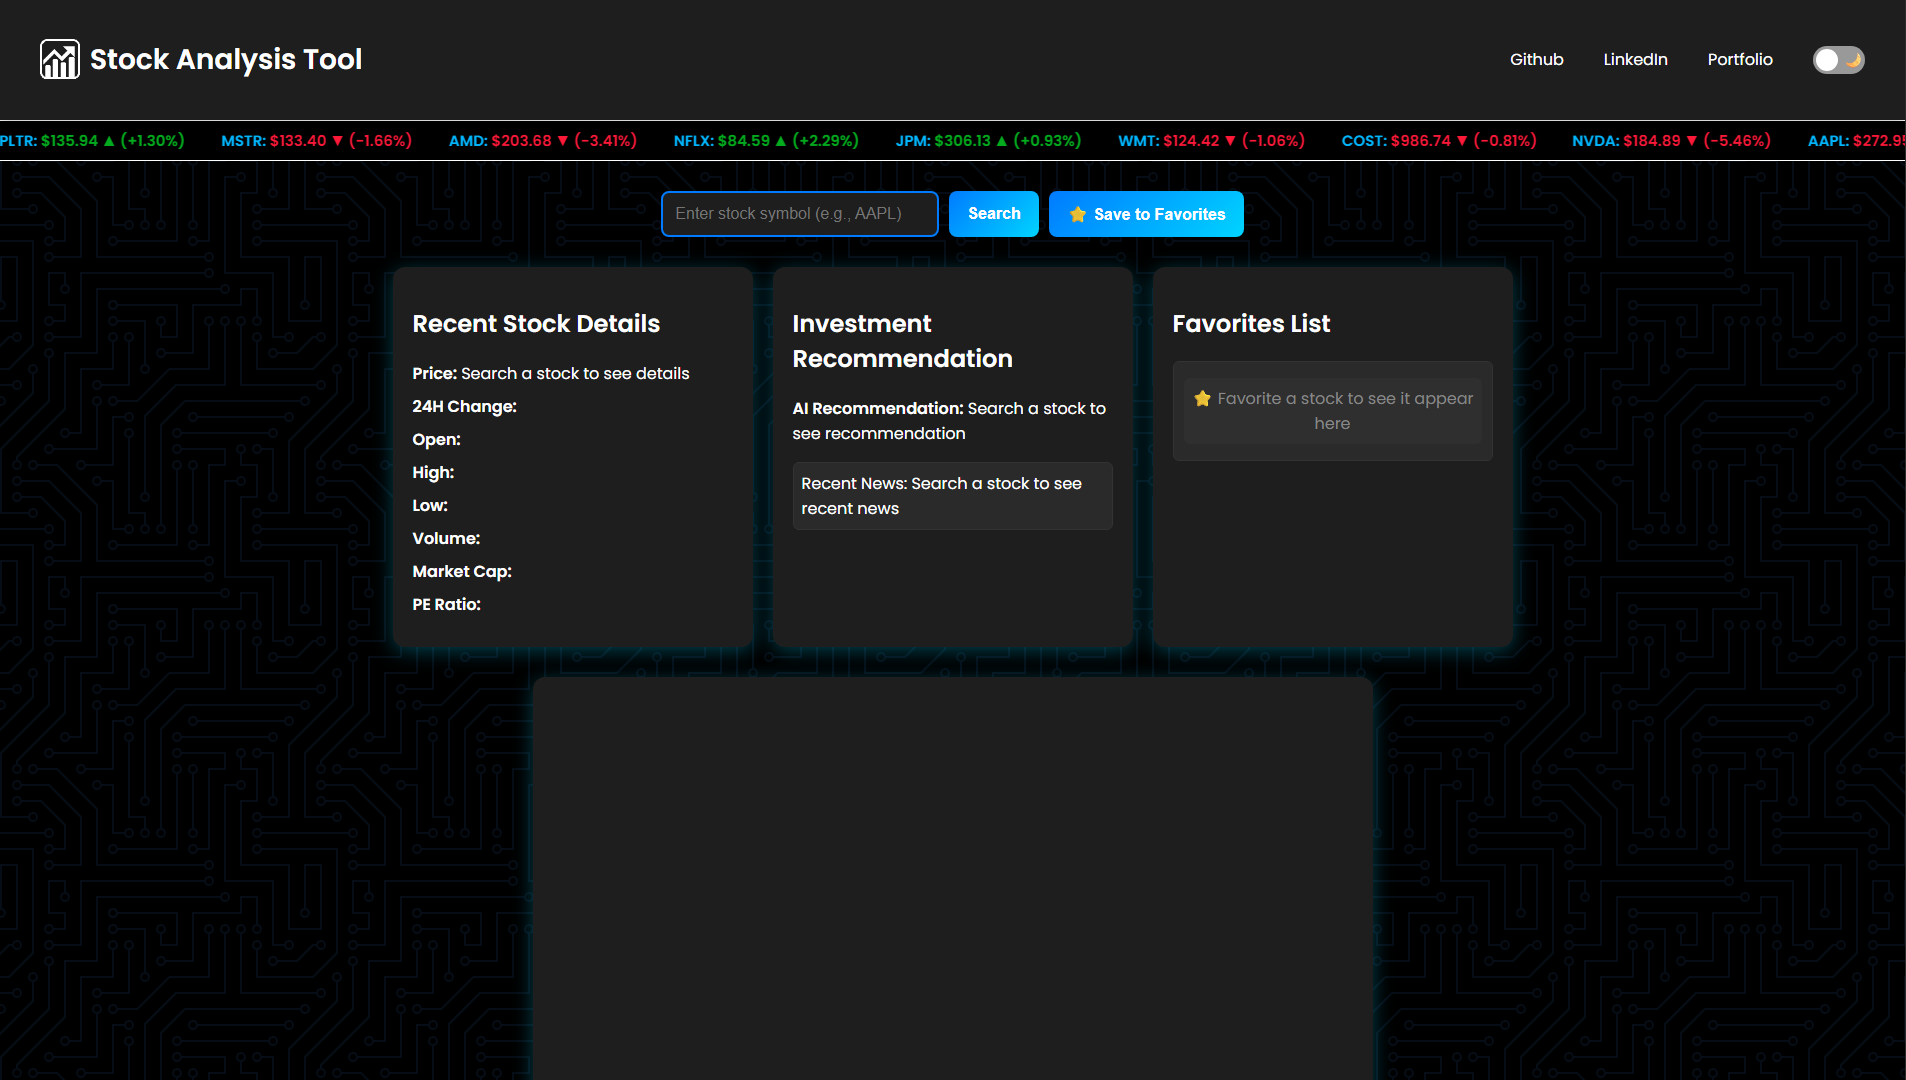Screen dimensions: 1906x1080
Task: Open the Github link
Action: pyautogui.click(x=1536, y=60)
